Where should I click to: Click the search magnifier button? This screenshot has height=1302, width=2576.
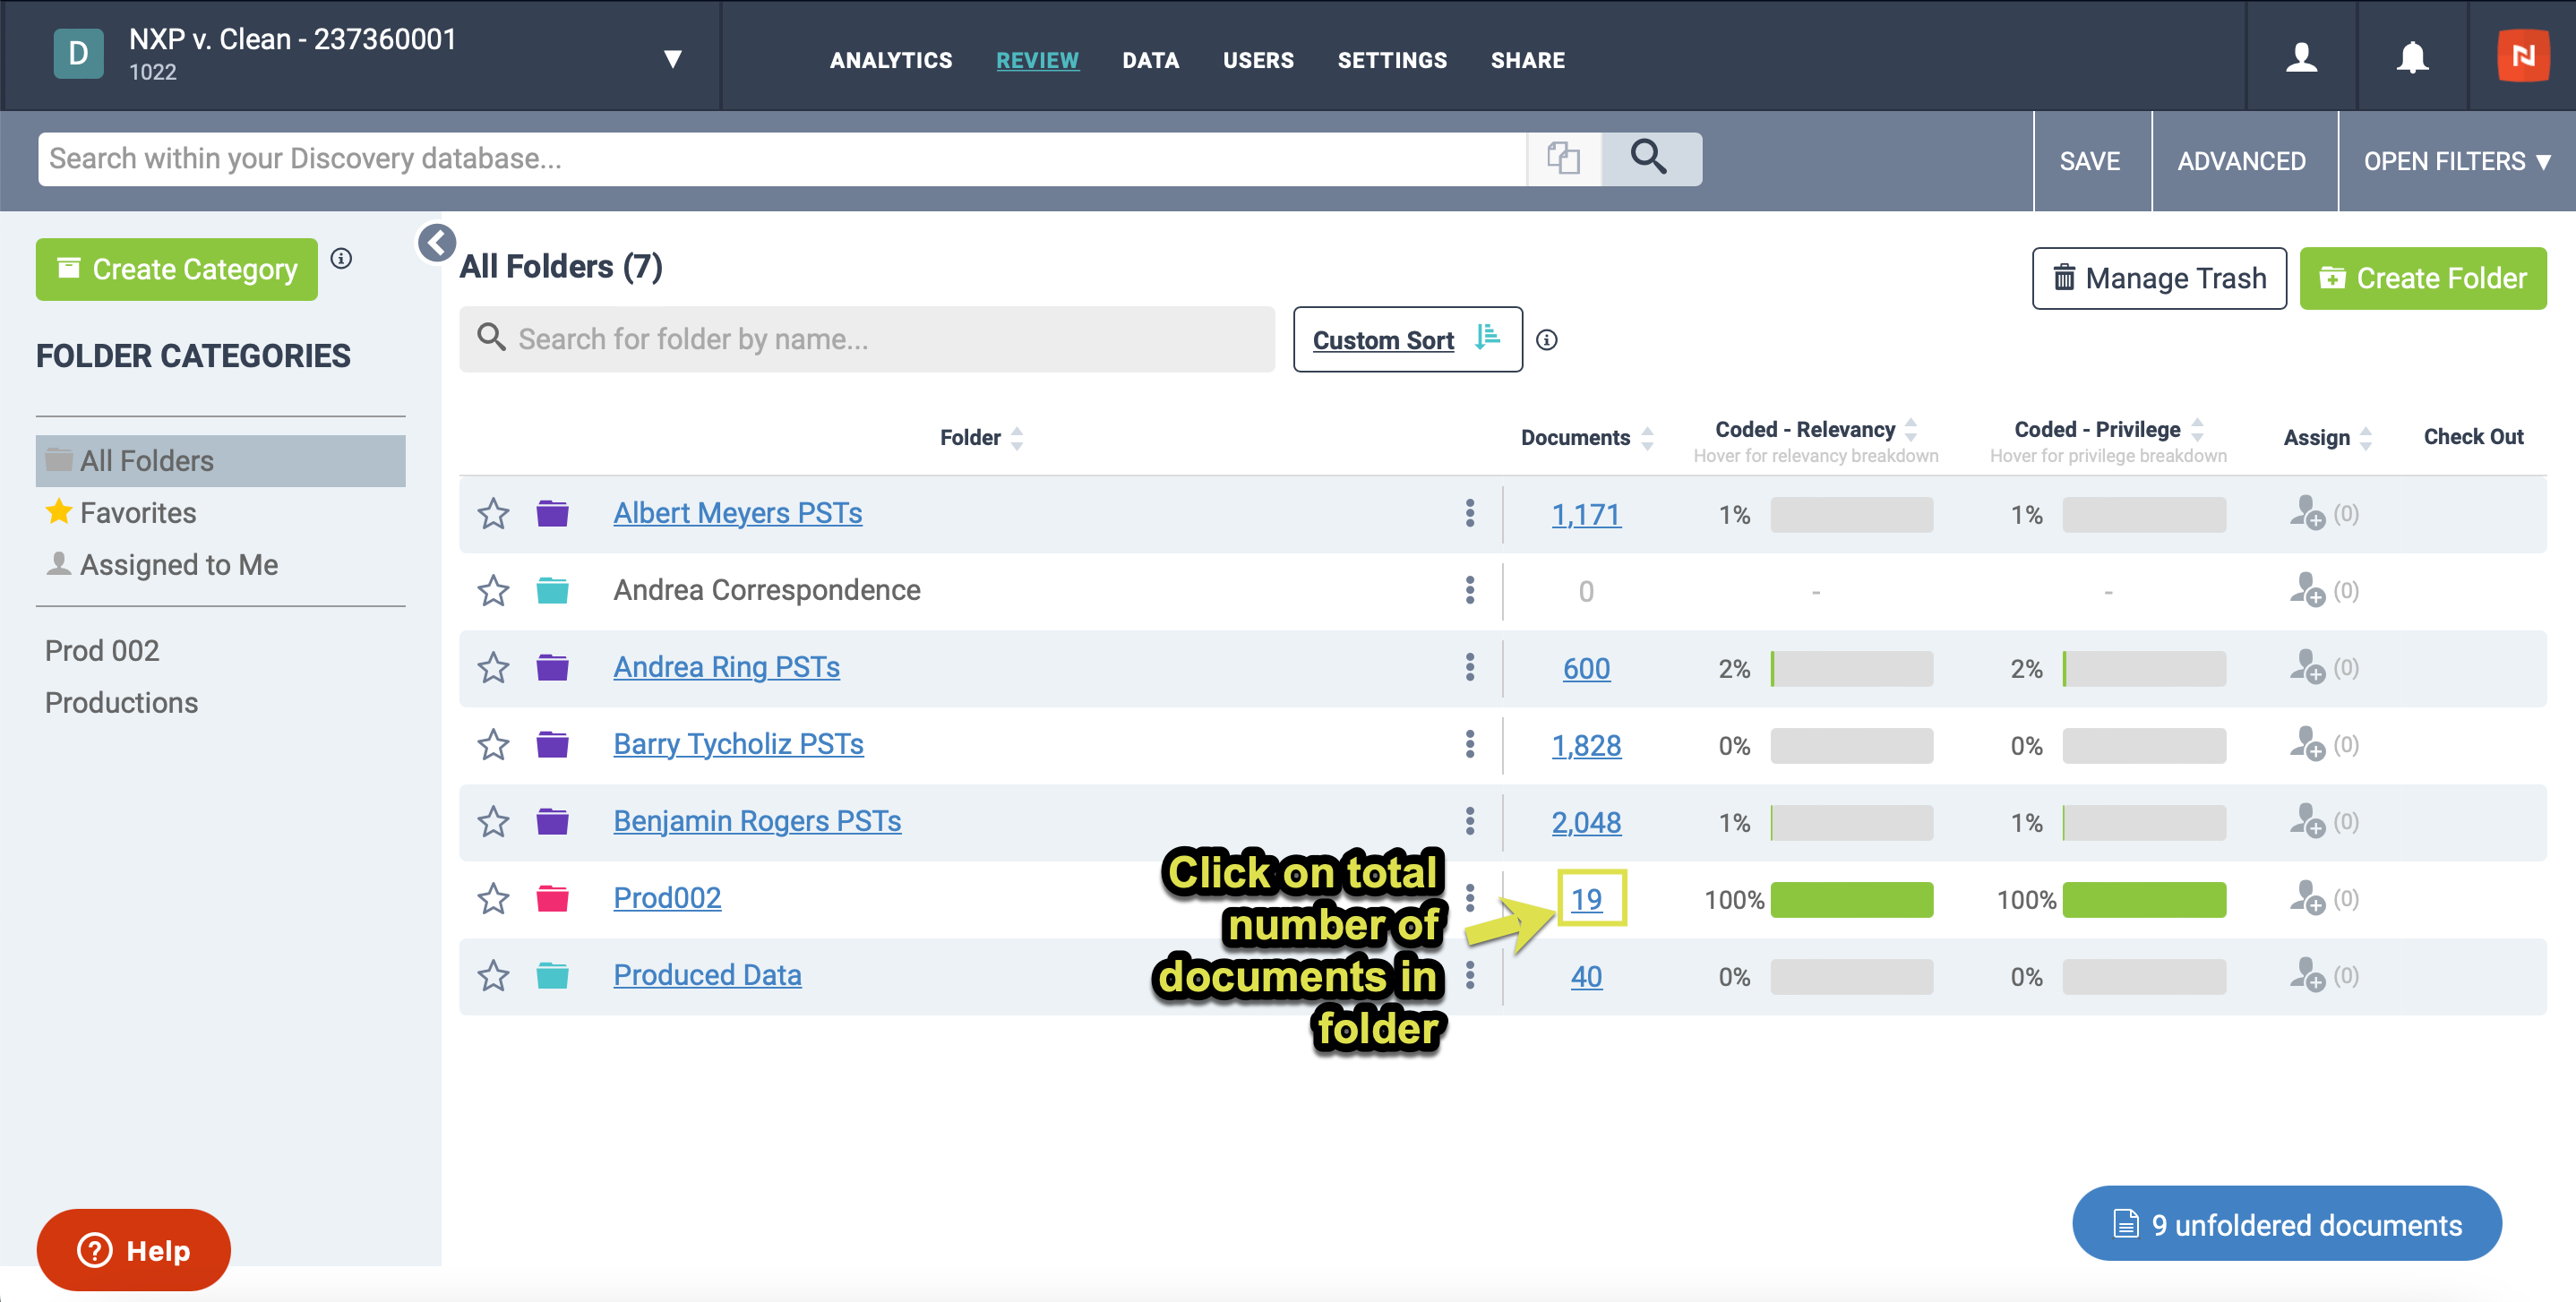point(1650,158)
